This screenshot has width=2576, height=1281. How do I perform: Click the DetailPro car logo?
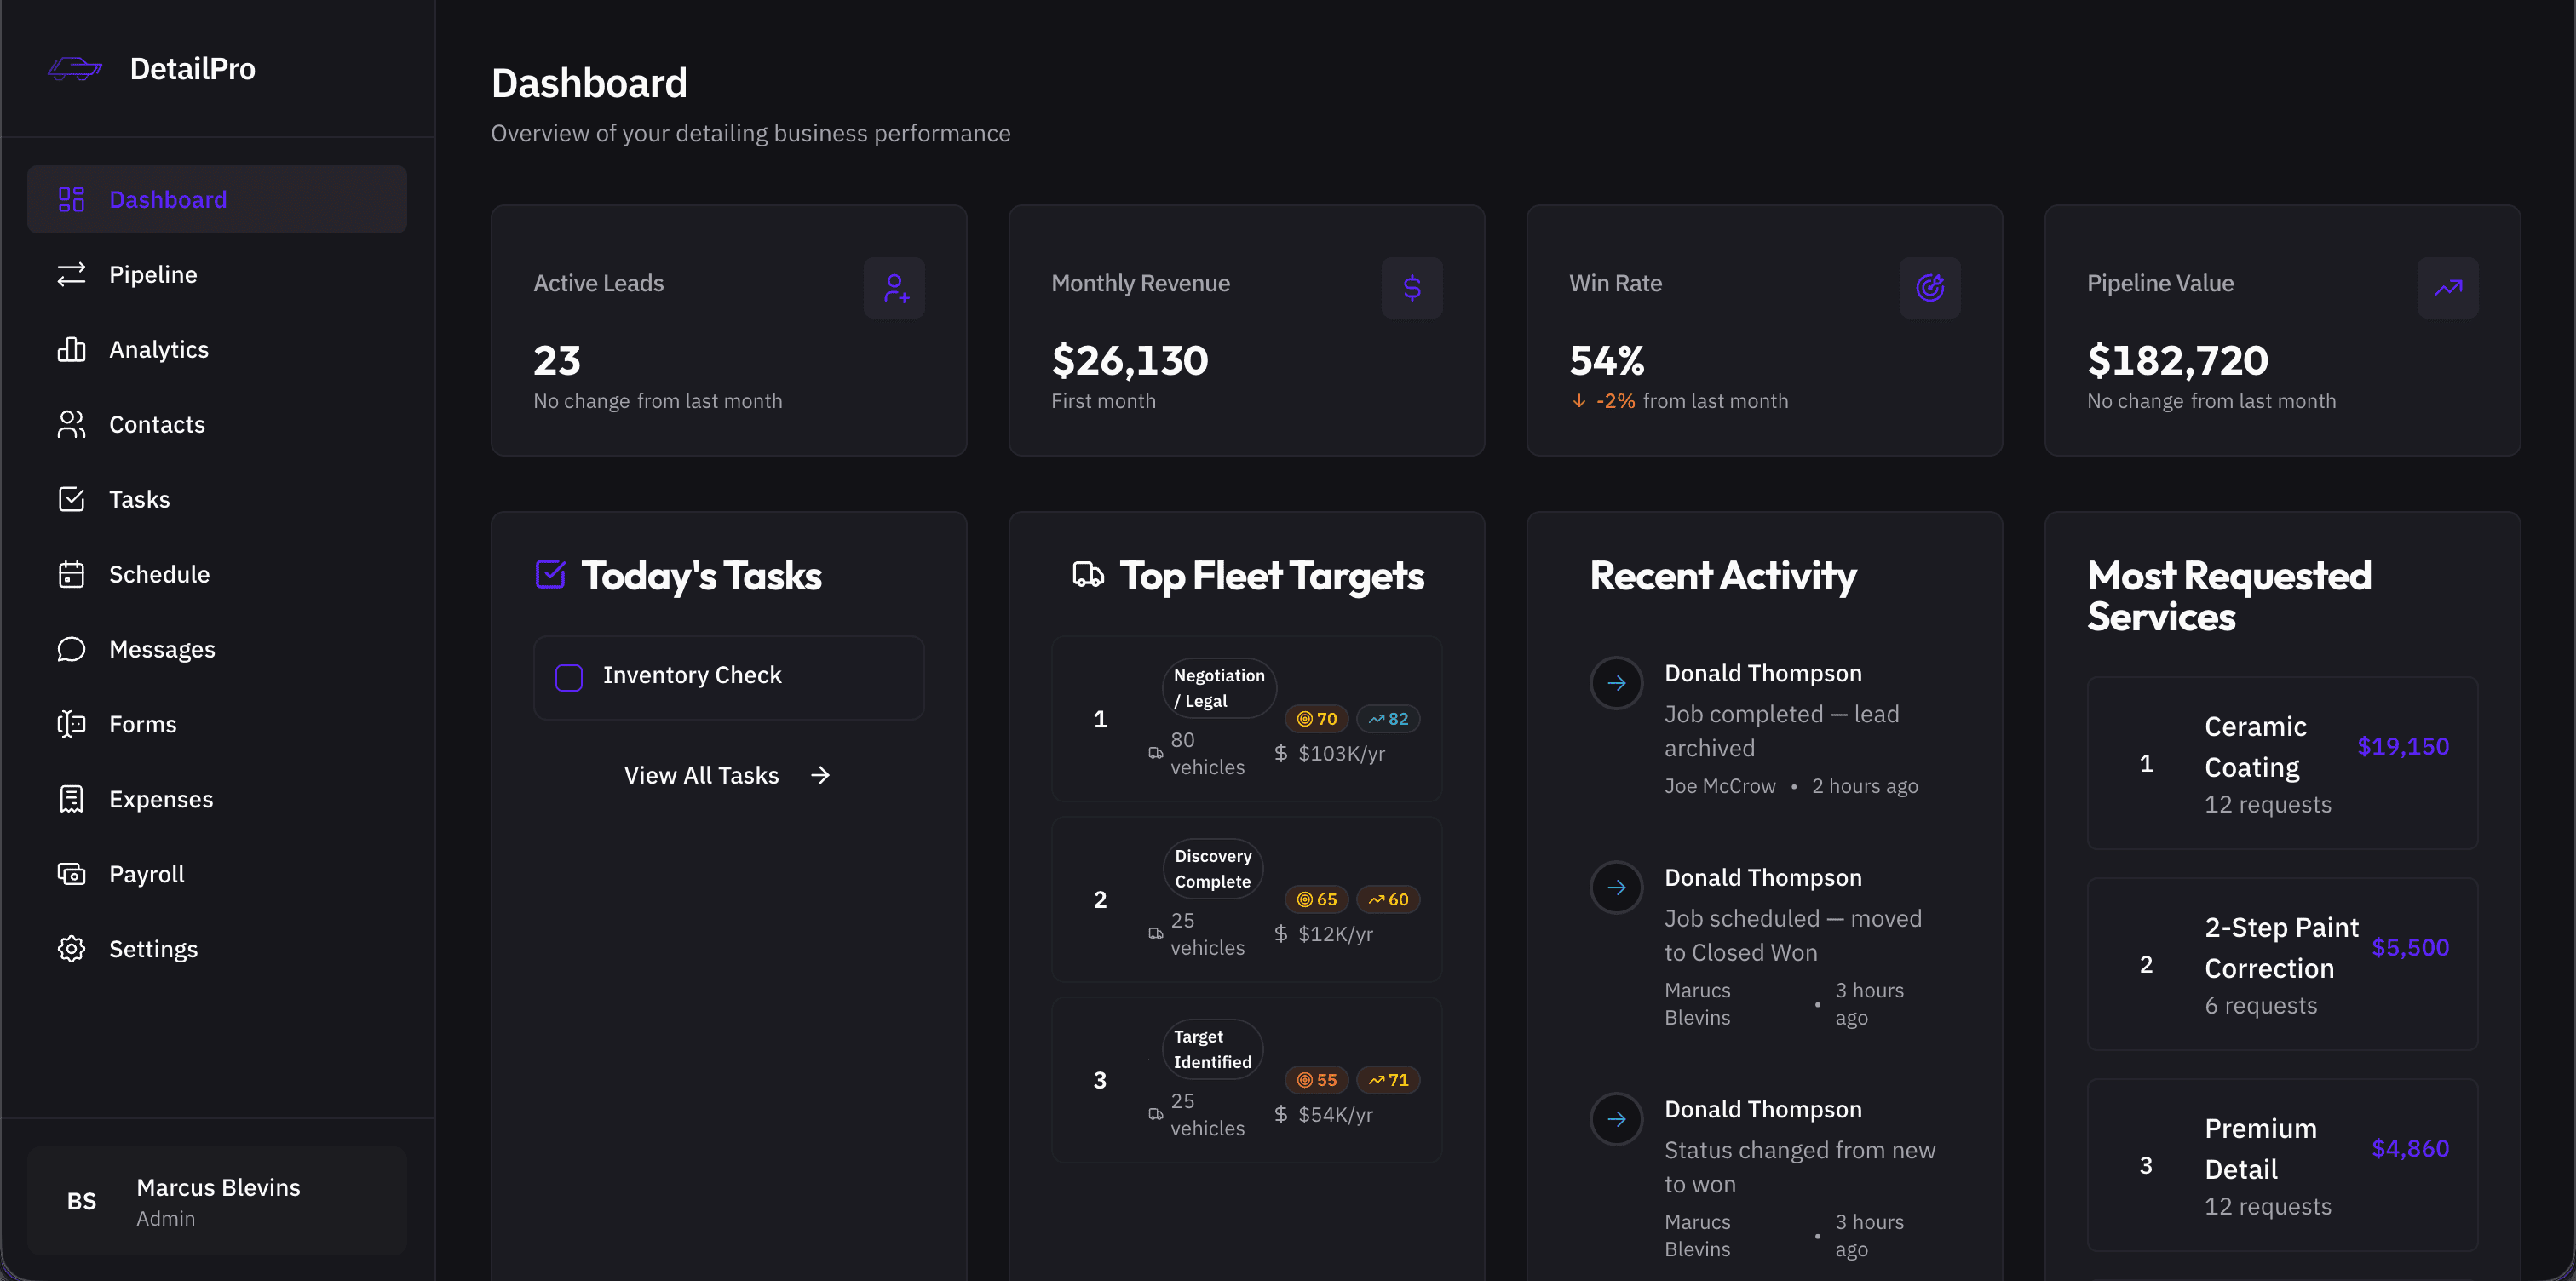point(75,69)
